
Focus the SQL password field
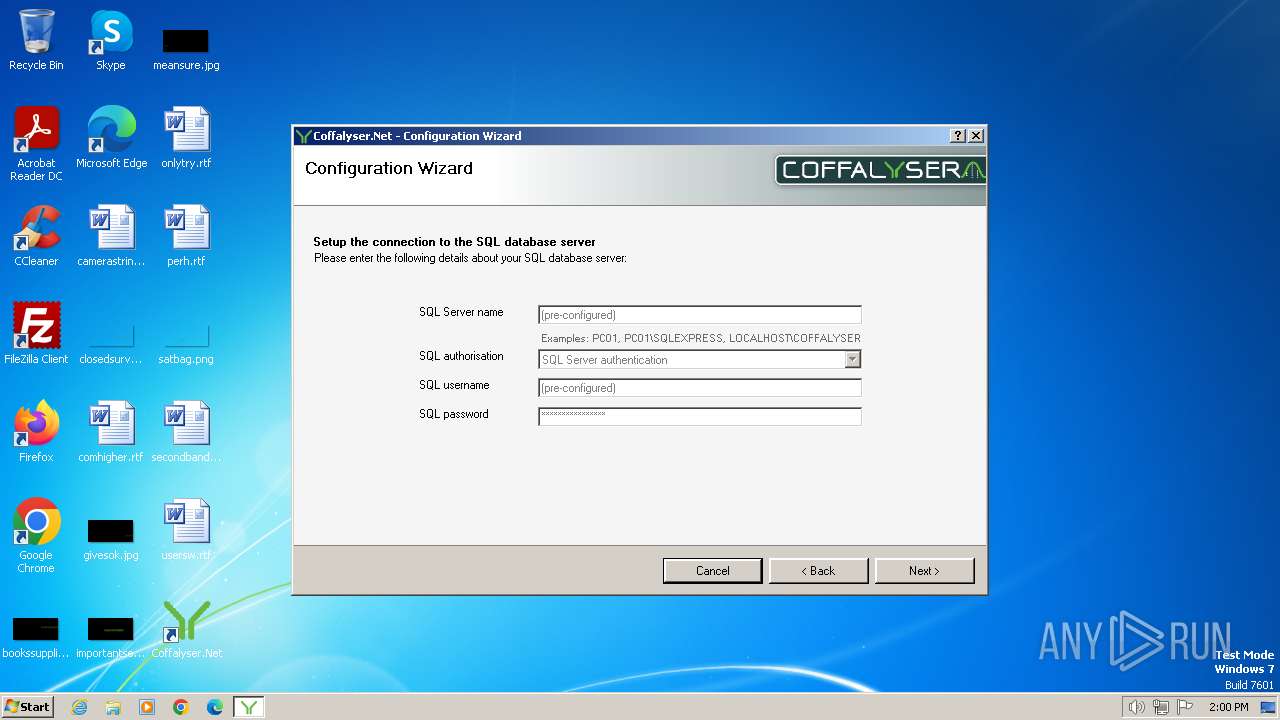(700, 416)
